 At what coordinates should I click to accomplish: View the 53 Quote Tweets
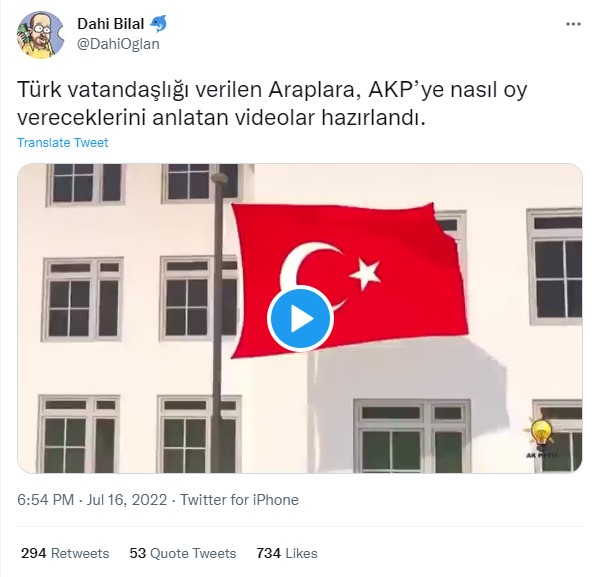coord(183,553)
